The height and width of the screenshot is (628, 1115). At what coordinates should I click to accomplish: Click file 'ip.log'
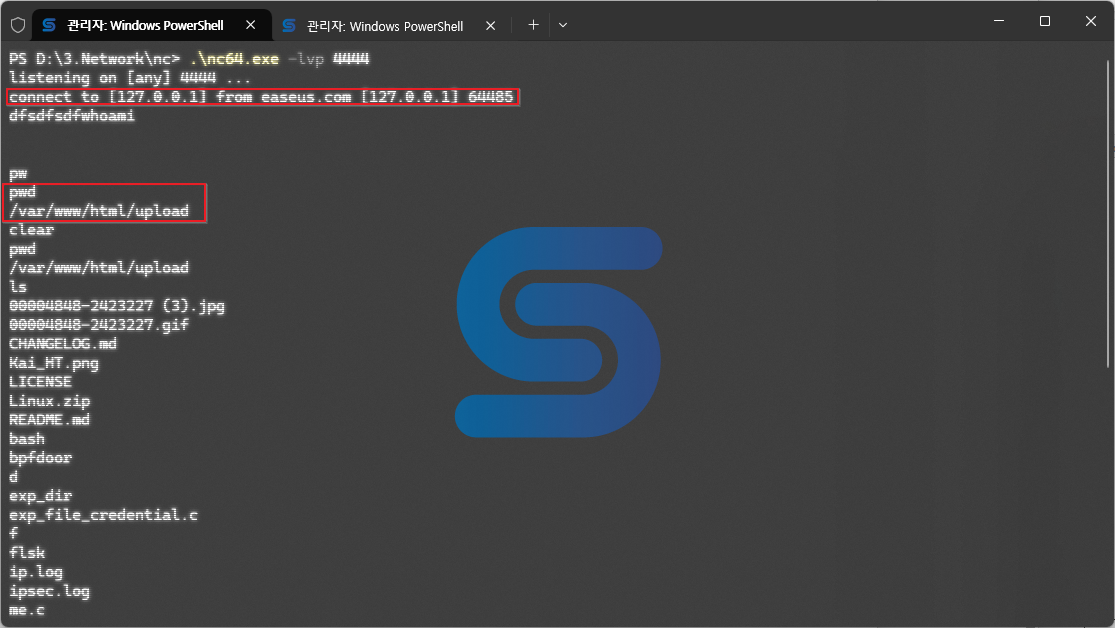pos(36,573)
